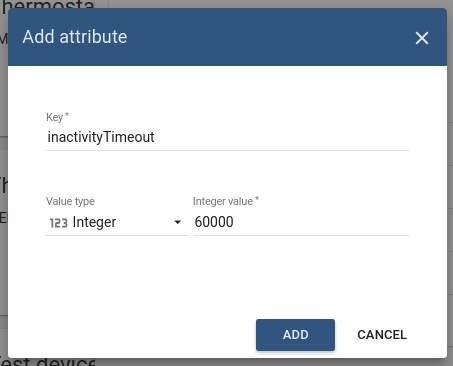
Task: Select the word Integer in Value type
Action: (x=94, y=222)
